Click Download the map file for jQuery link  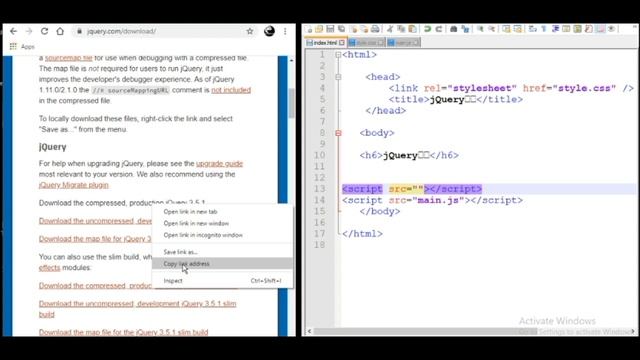[95, 239]
